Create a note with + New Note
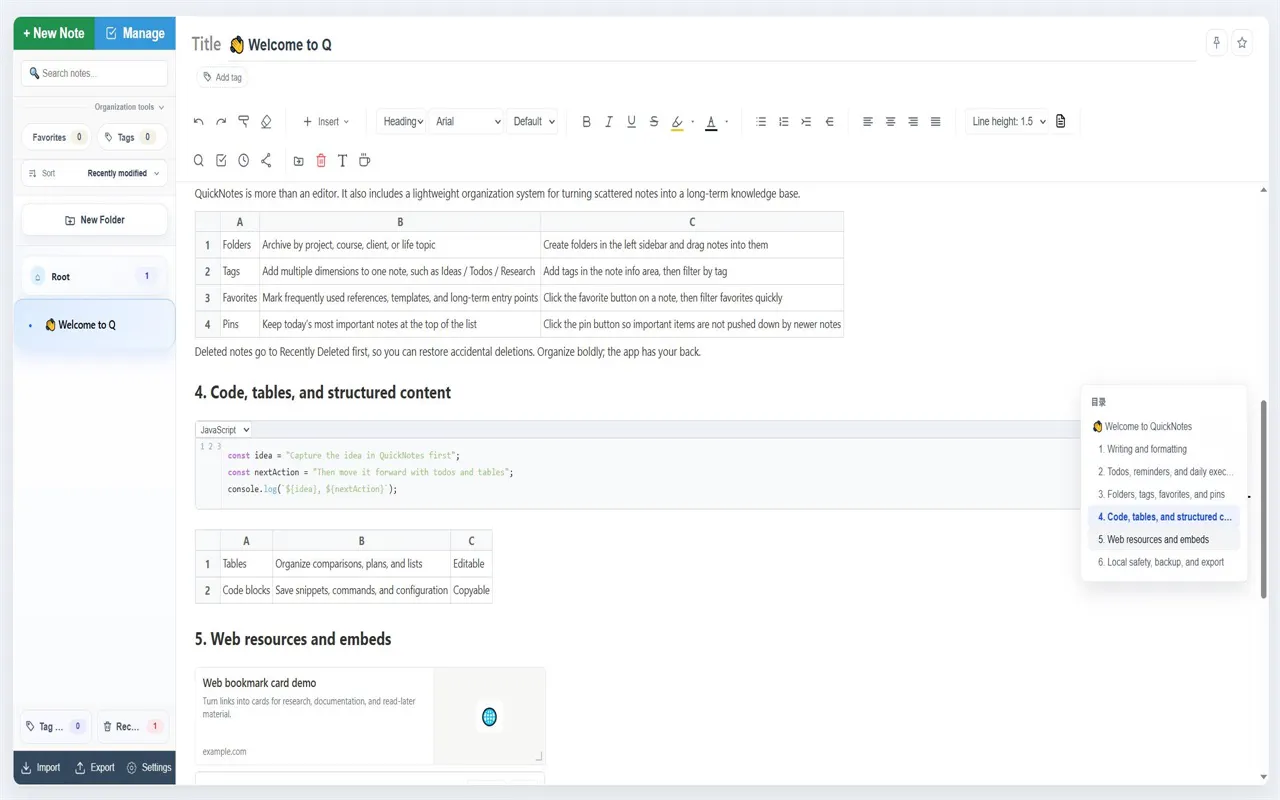The image size is (1280, 800). (54, 33)
